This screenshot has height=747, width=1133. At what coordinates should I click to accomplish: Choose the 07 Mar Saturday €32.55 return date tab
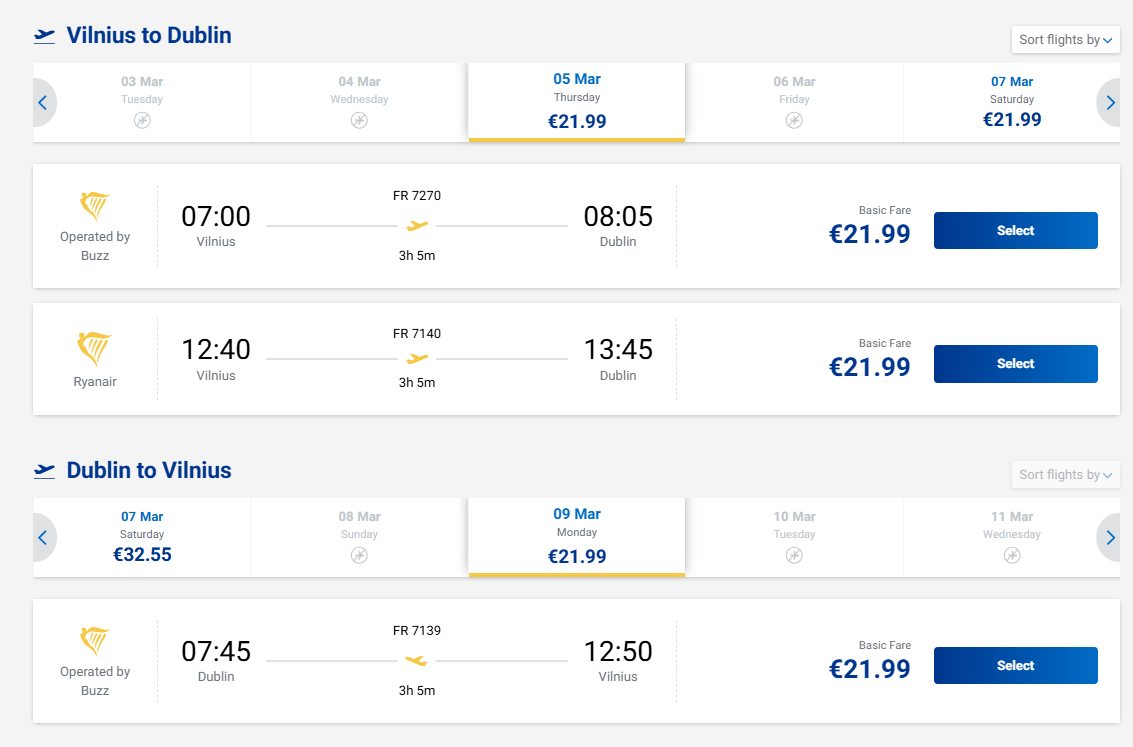(x=142, y=537)
